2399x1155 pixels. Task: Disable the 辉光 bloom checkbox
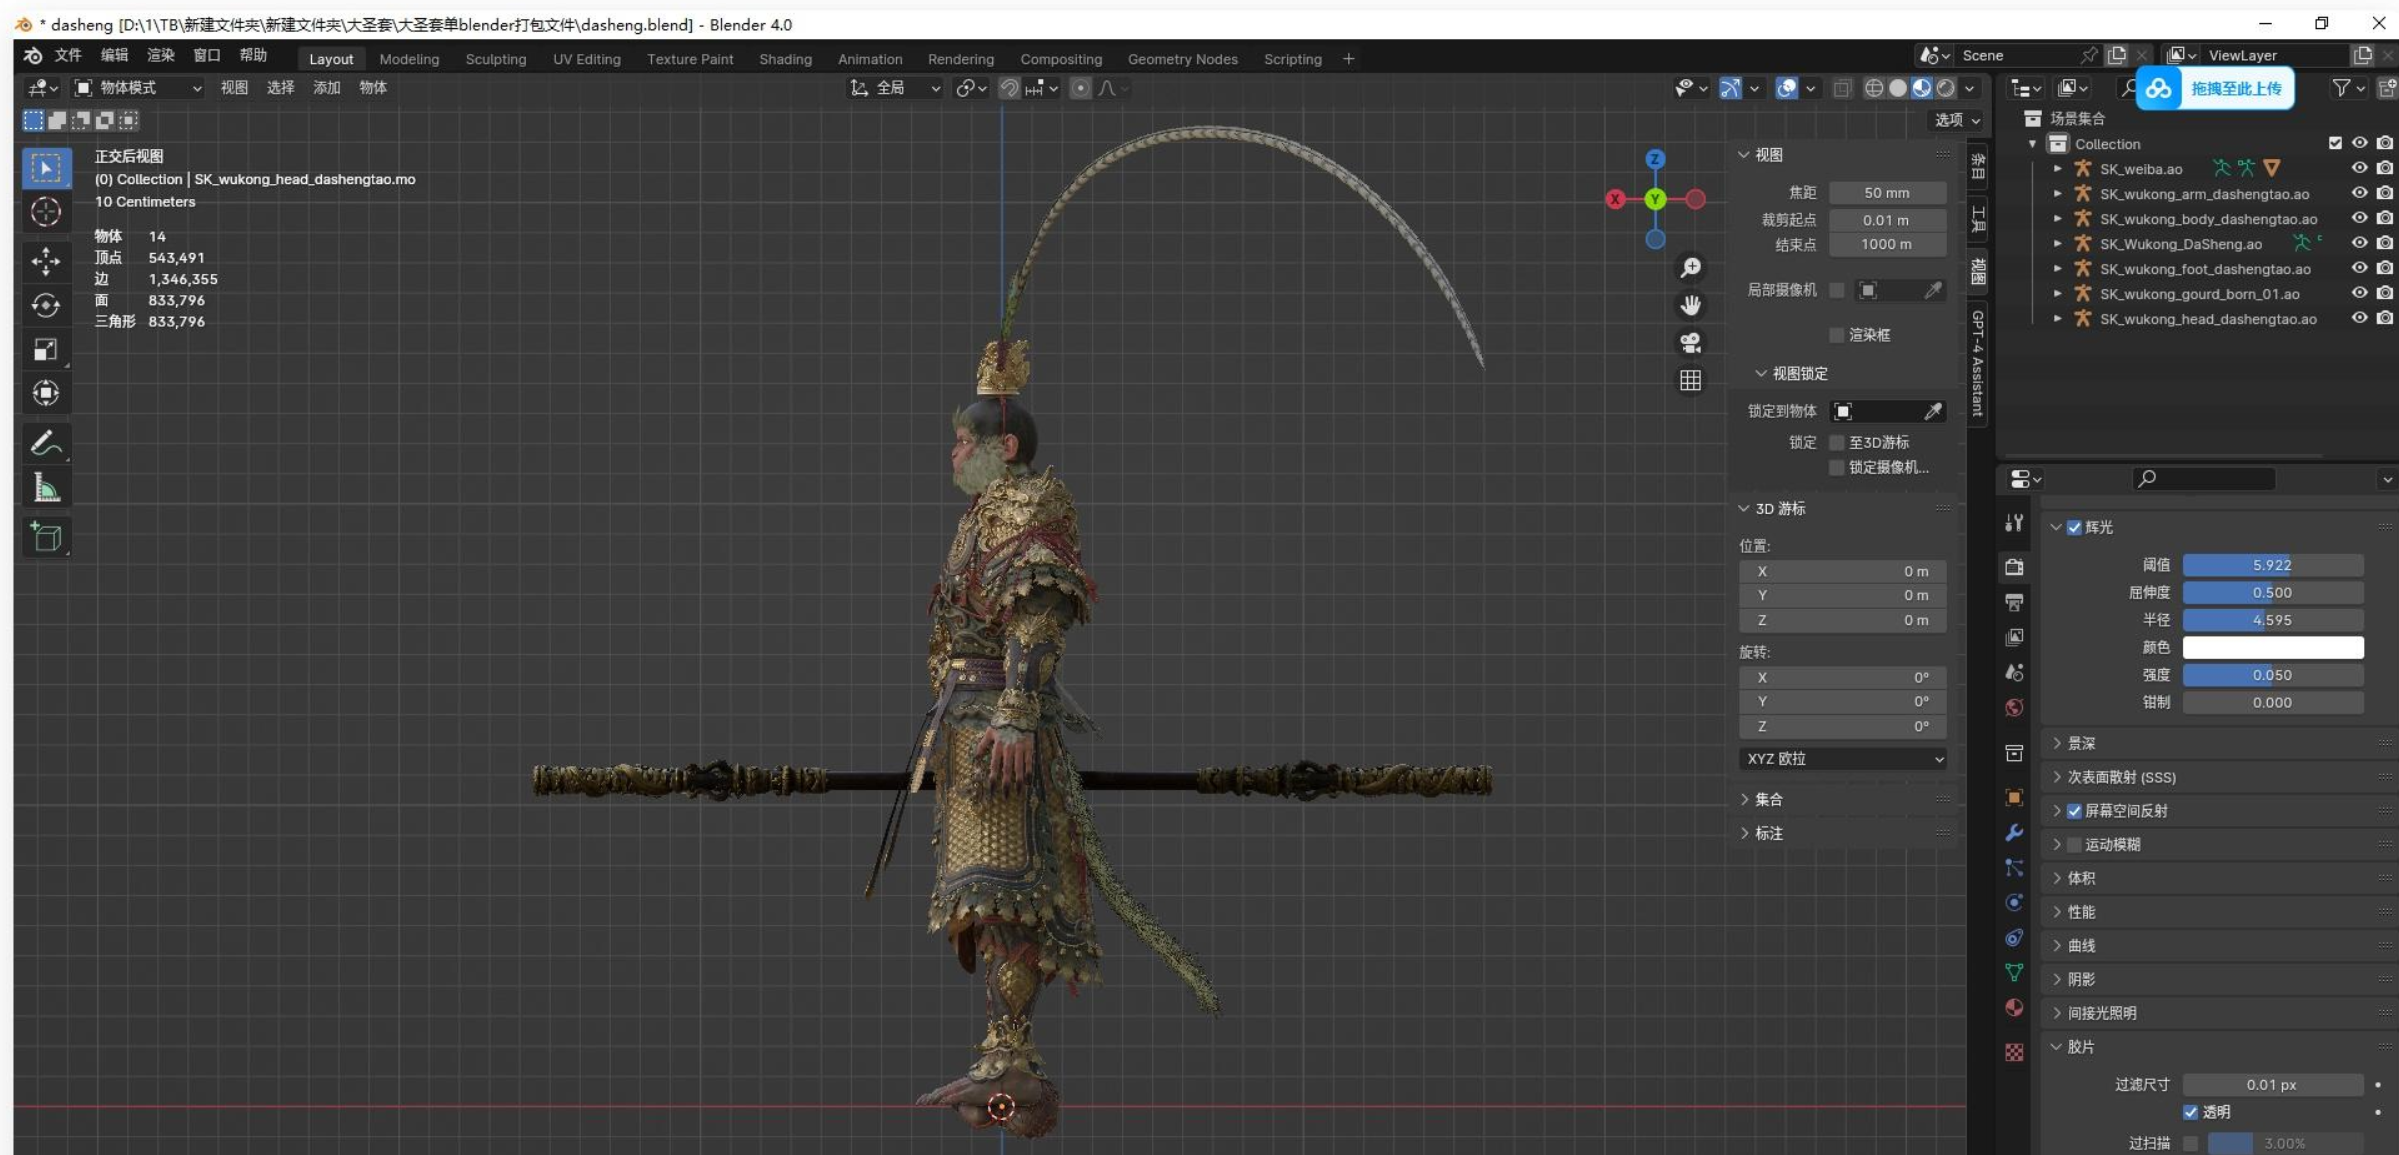pos(2074,527)
